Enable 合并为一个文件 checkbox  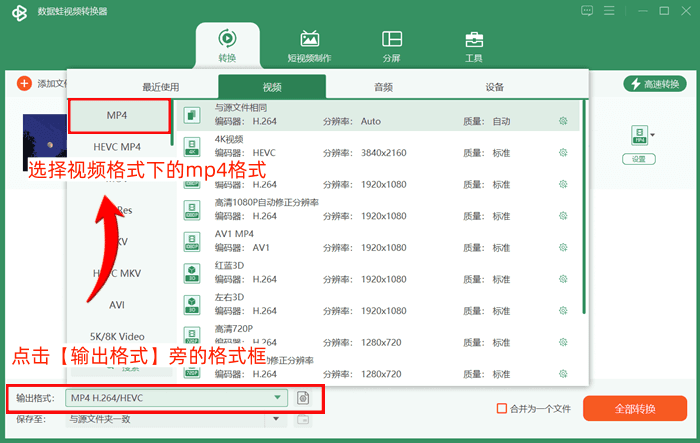[x=502, y=408]
